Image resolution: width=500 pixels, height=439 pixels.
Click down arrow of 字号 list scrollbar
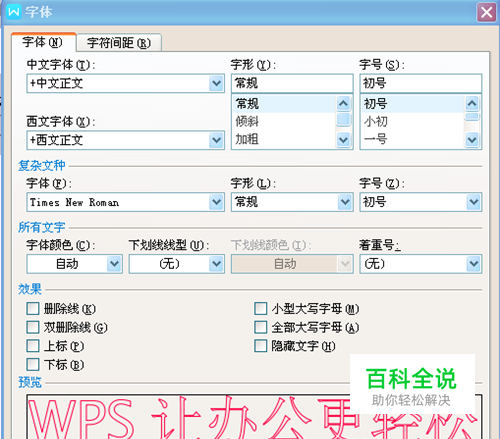coord(472,140)
